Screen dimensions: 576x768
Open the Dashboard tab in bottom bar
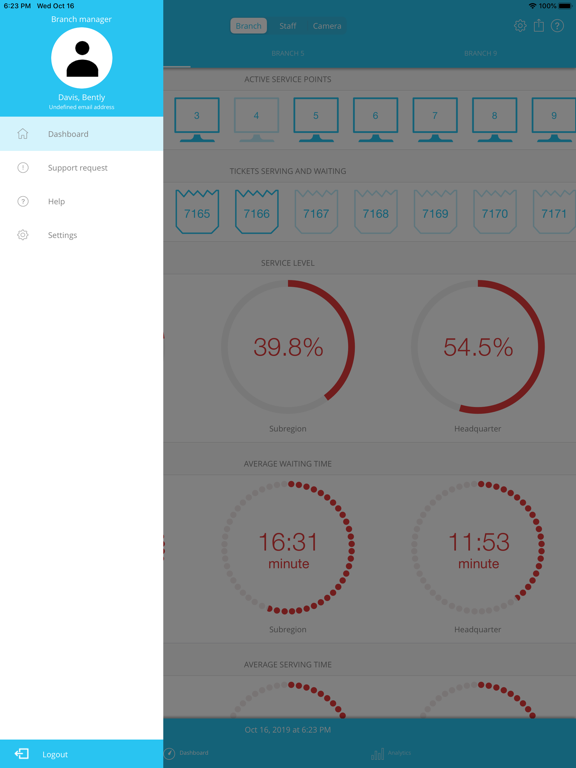coord(186,753)
